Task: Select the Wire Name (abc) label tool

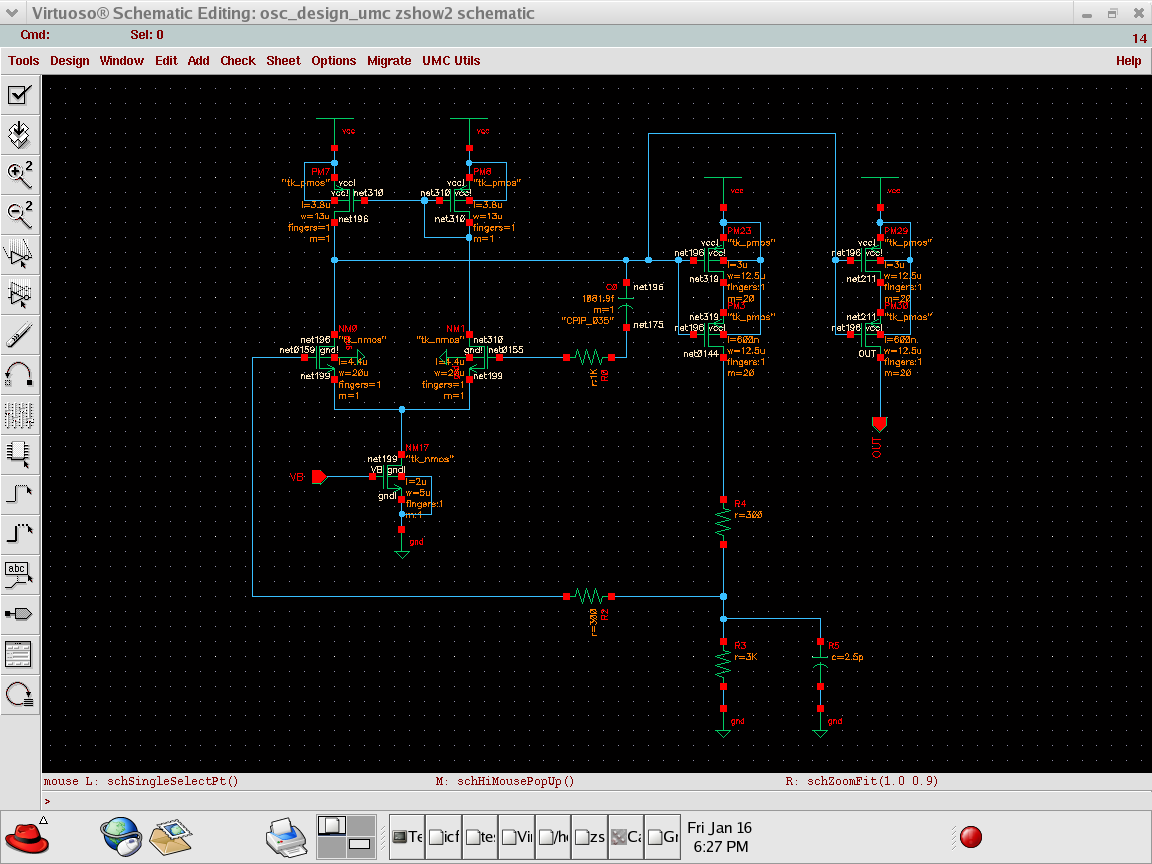Action: tap(20, 573)
